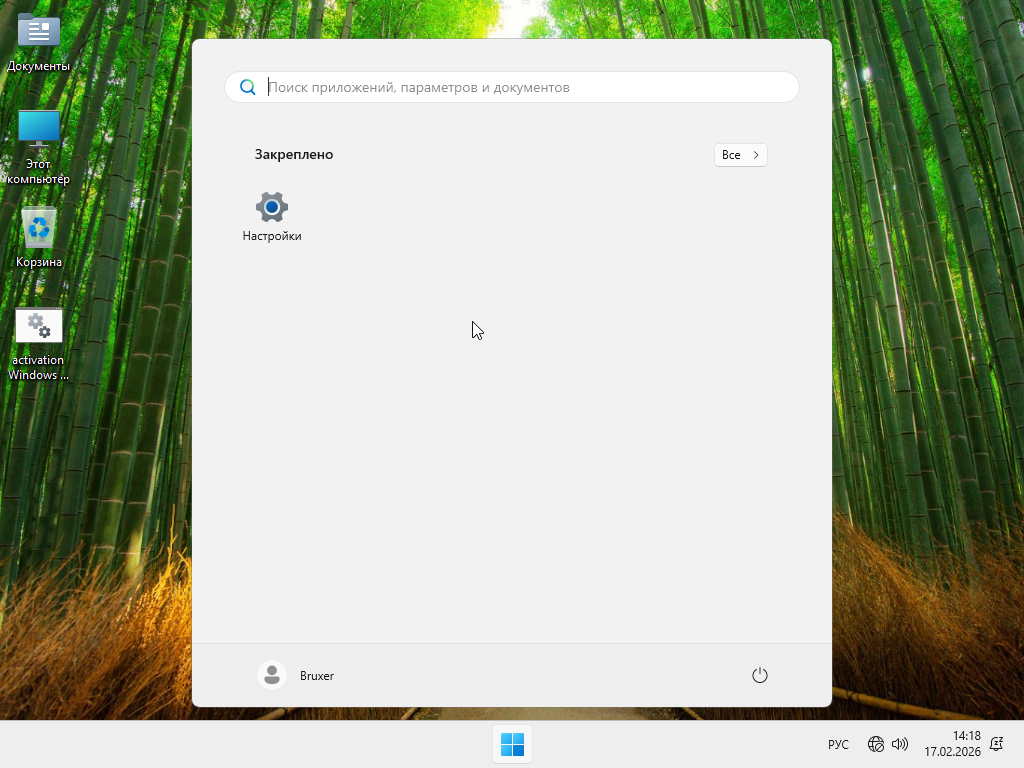Open the volume speaker tray icon

[x=900, y=744]
